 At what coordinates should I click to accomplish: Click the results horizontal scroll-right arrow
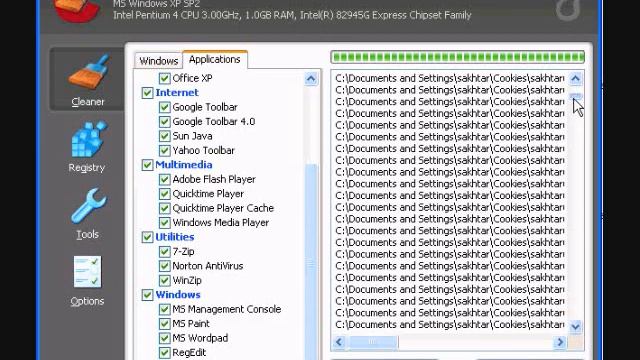point(560,342)
